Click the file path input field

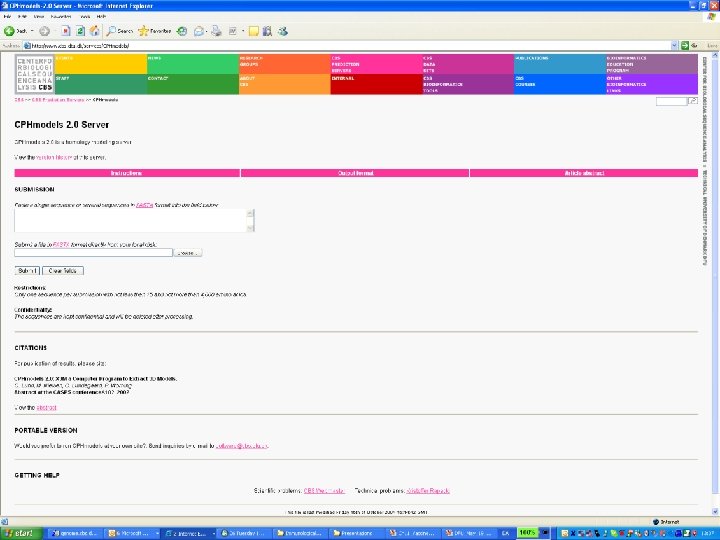pyautogui.click(x=94, y=253)
